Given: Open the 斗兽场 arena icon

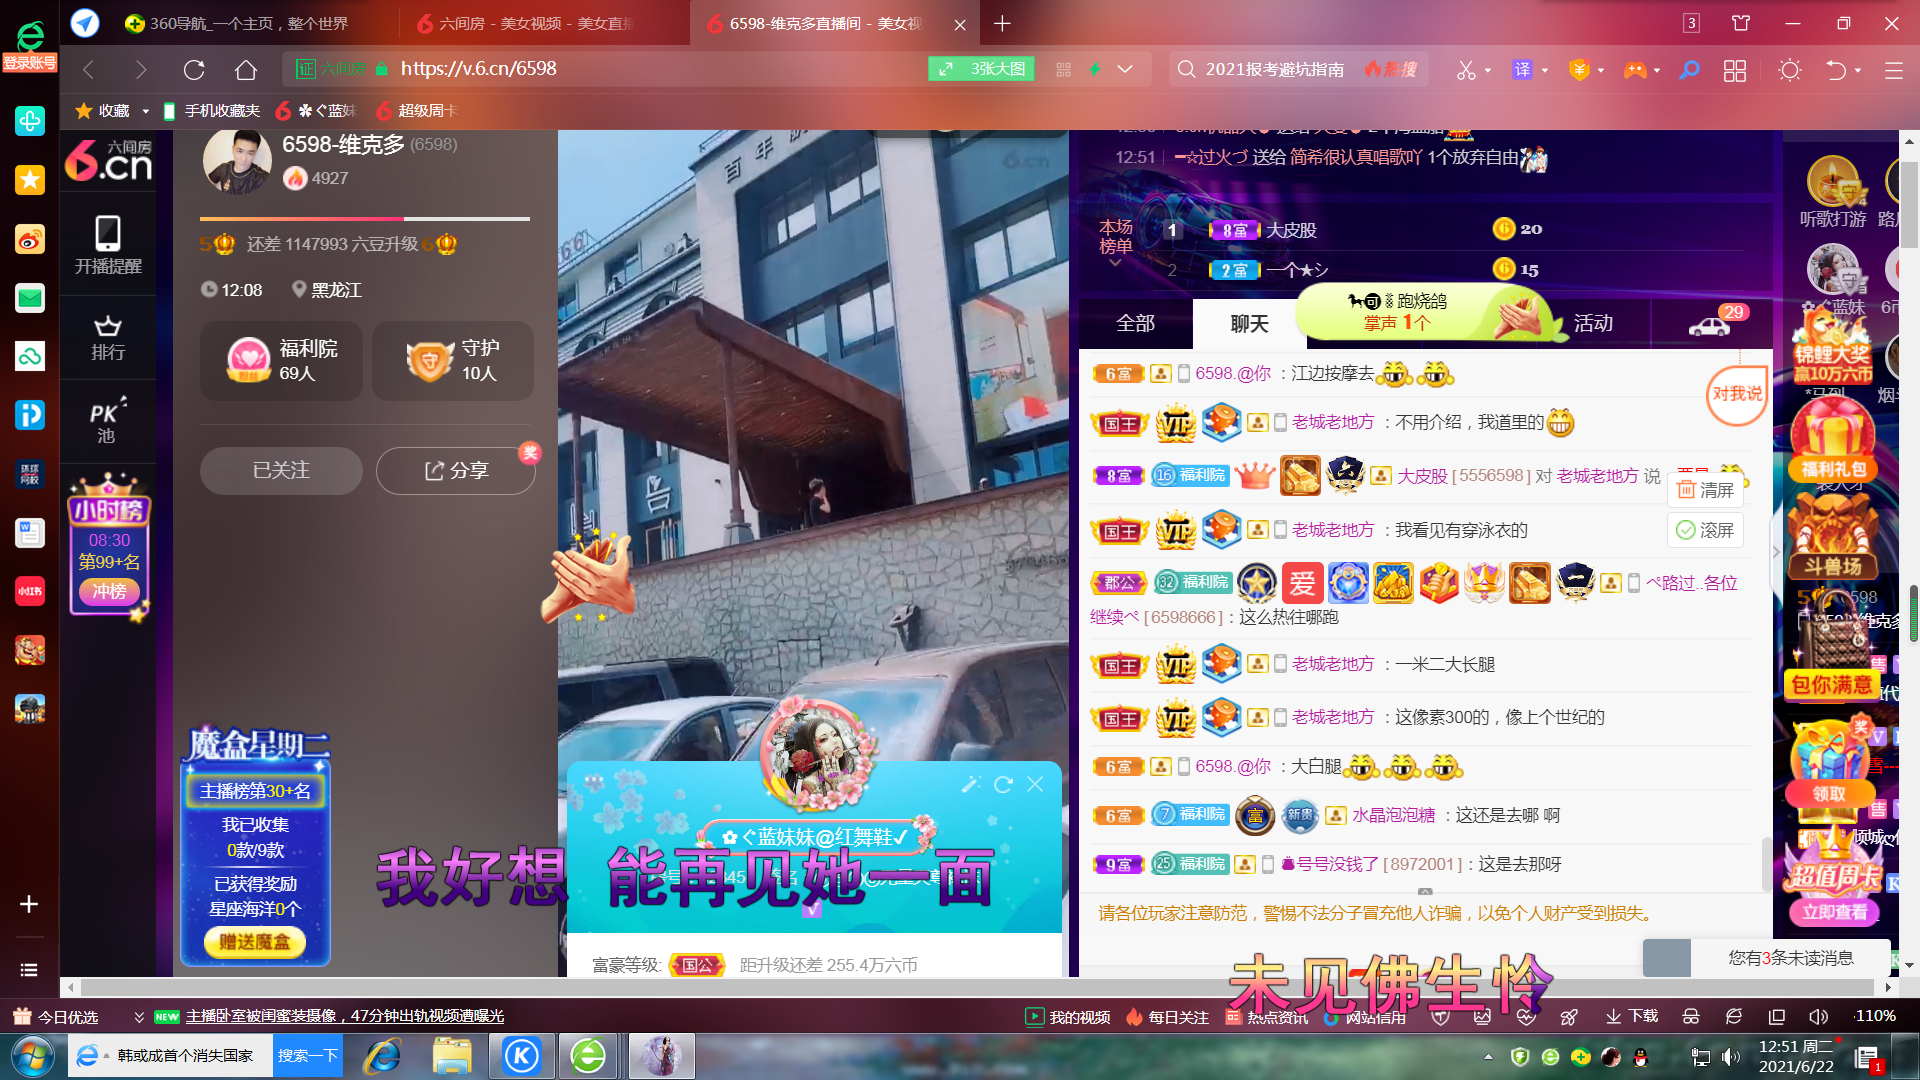Looking at the screenshot, I should click(1832, 535).
